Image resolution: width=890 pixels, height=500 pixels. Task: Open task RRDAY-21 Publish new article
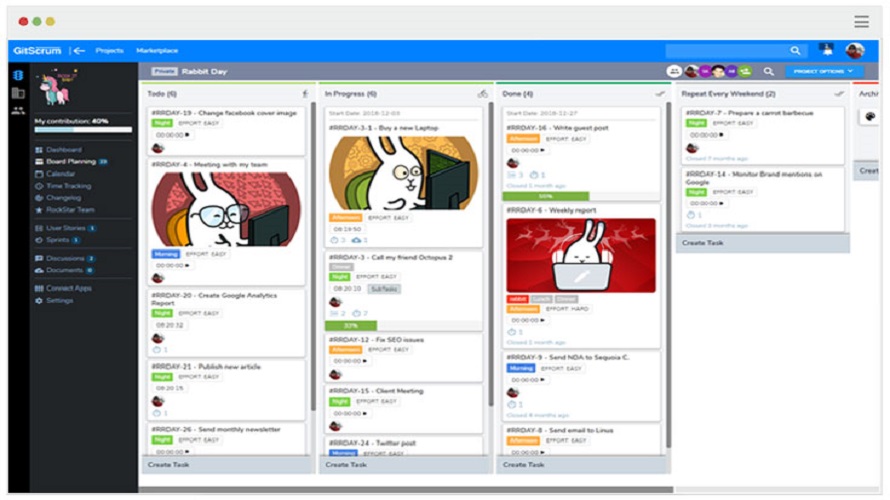click(206, 367)
